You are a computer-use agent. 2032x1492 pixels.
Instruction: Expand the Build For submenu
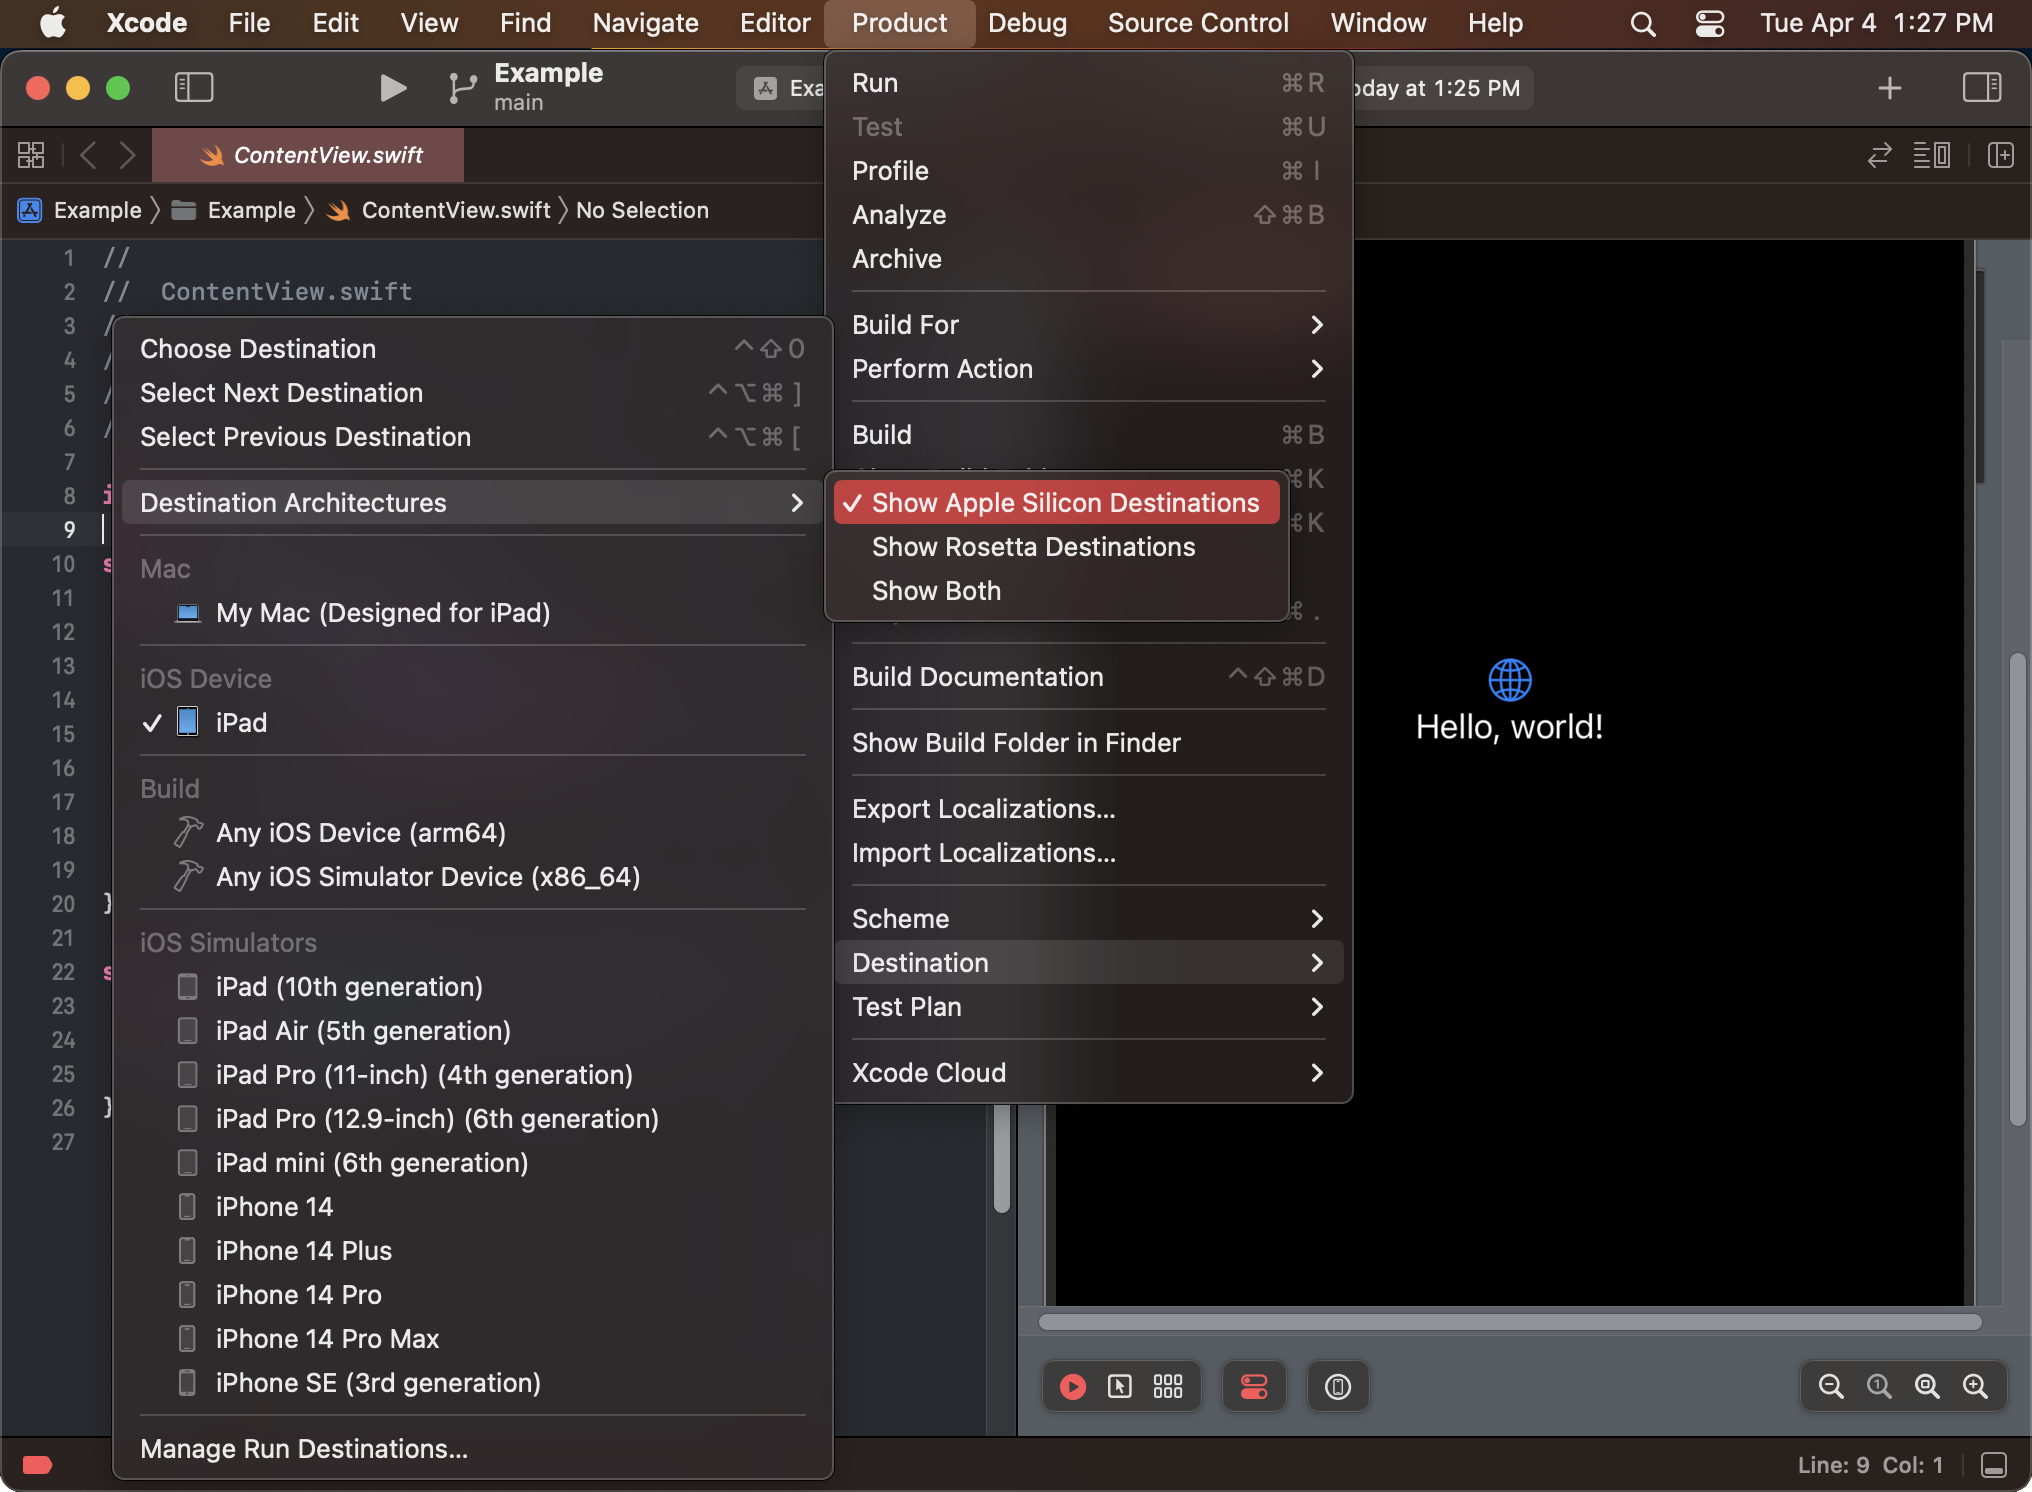[1088, 325]
